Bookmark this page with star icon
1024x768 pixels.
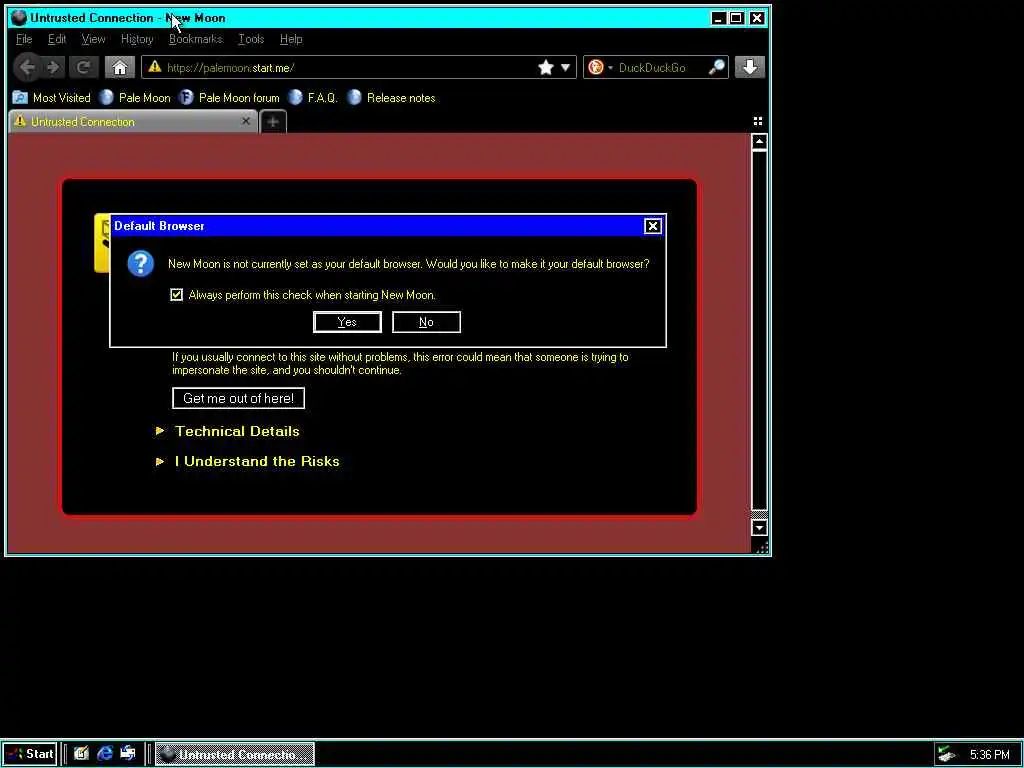[545, 67]
